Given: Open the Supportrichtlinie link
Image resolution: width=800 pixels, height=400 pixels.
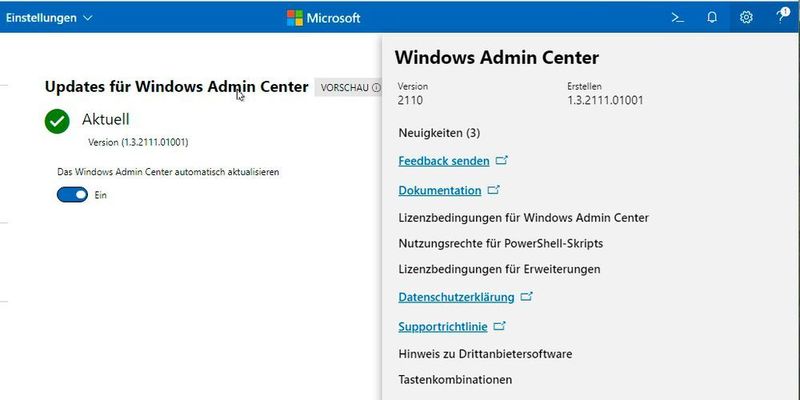Looking at the screenshot, I should [x=443, y=327].
